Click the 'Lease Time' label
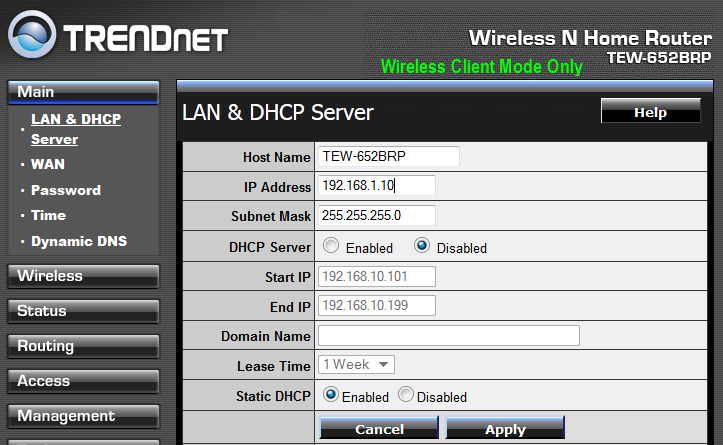This screenshot has width=723, height=445. 274,366
